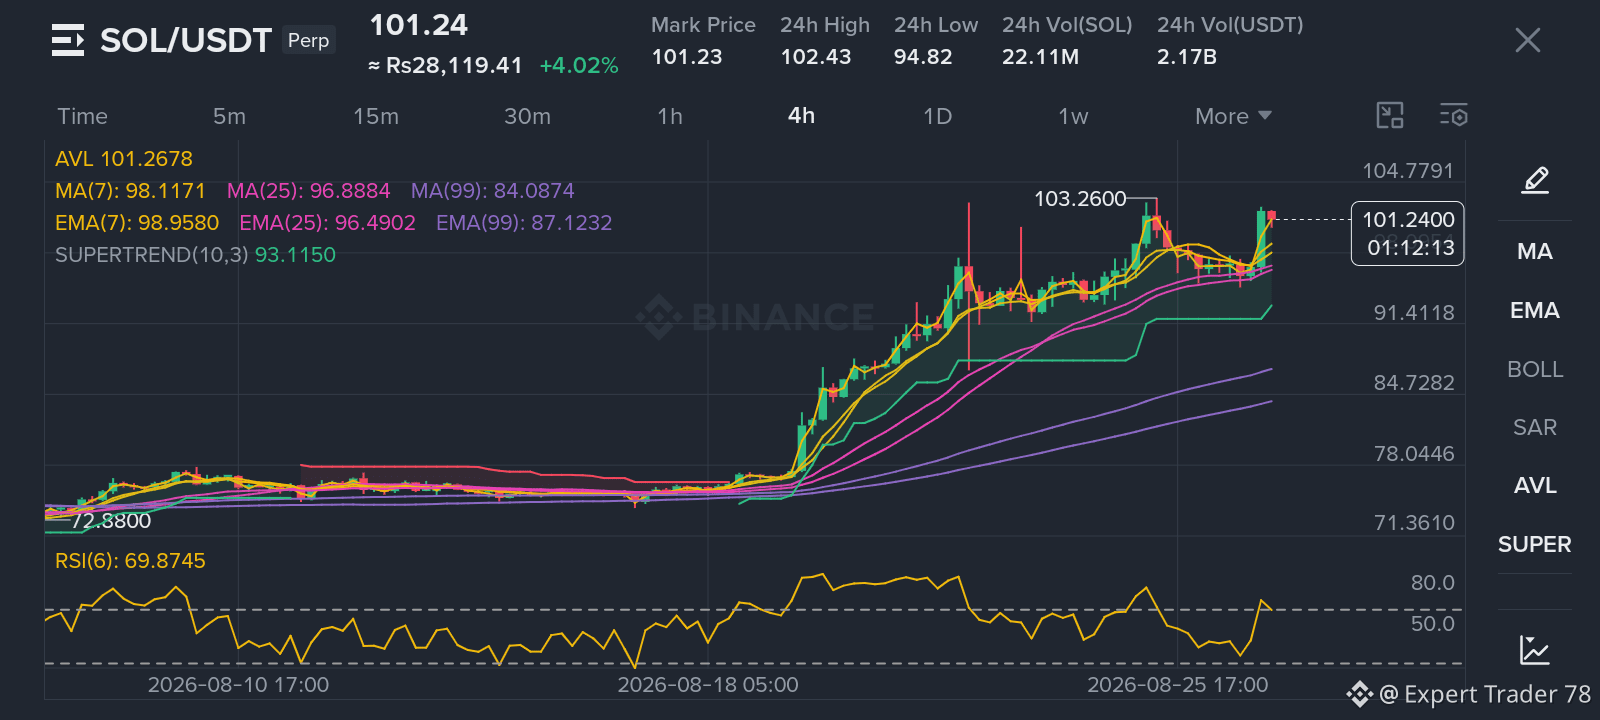This screenshot has width=1600, height=720.
Task: Click the EMA(7): 98.9580 legend
Action: pos(137,223)
